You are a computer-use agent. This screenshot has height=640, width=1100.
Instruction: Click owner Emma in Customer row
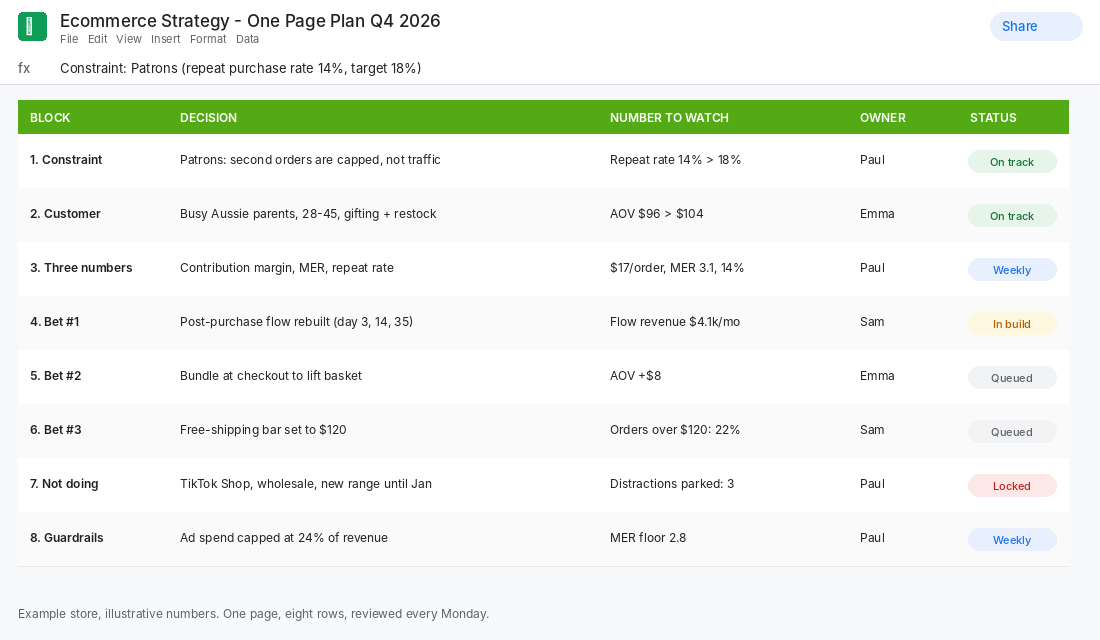(877, 214)
